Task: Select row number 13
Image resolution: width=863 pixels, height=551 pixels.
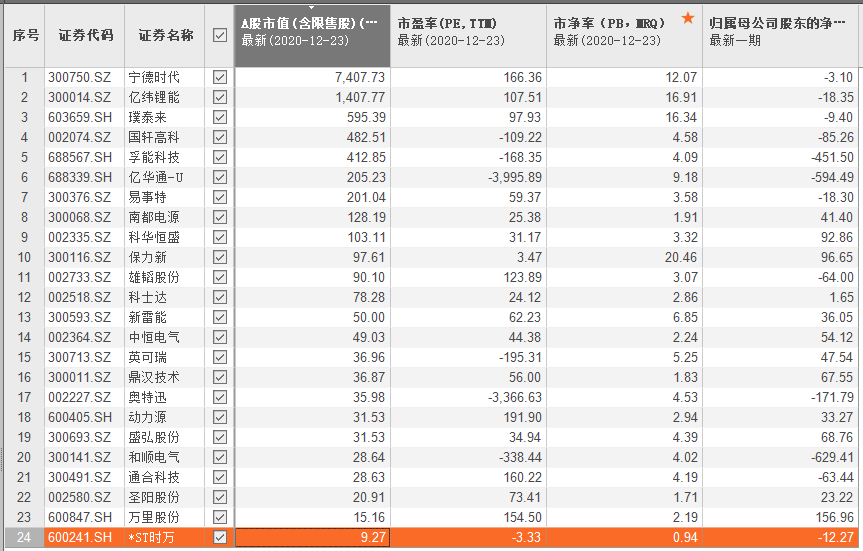Action: pyautogui.click(x=24, y=318)
